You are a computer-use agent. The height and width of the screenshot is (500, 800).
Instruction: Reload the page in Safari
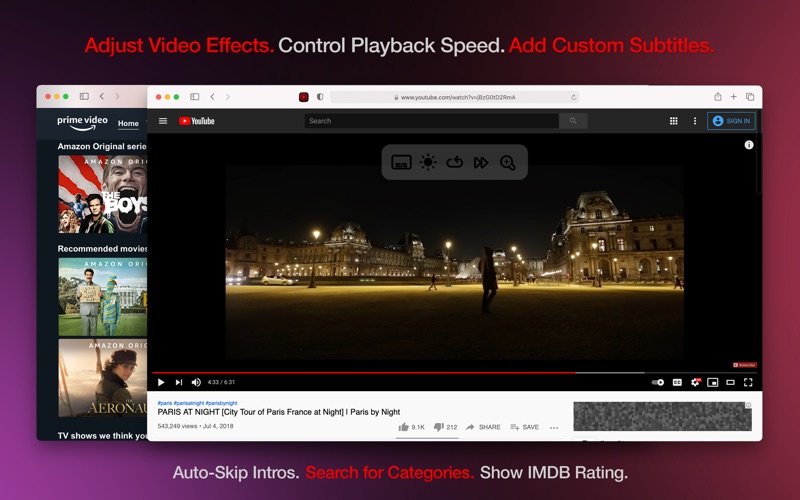573,97
